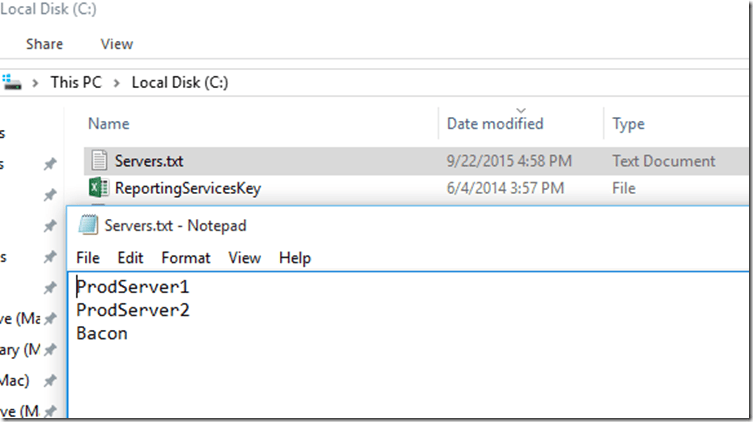Image resolution: width=753 pixels, height=422 pixels.
Task: Sort by Date modified column
Action: 495,124
